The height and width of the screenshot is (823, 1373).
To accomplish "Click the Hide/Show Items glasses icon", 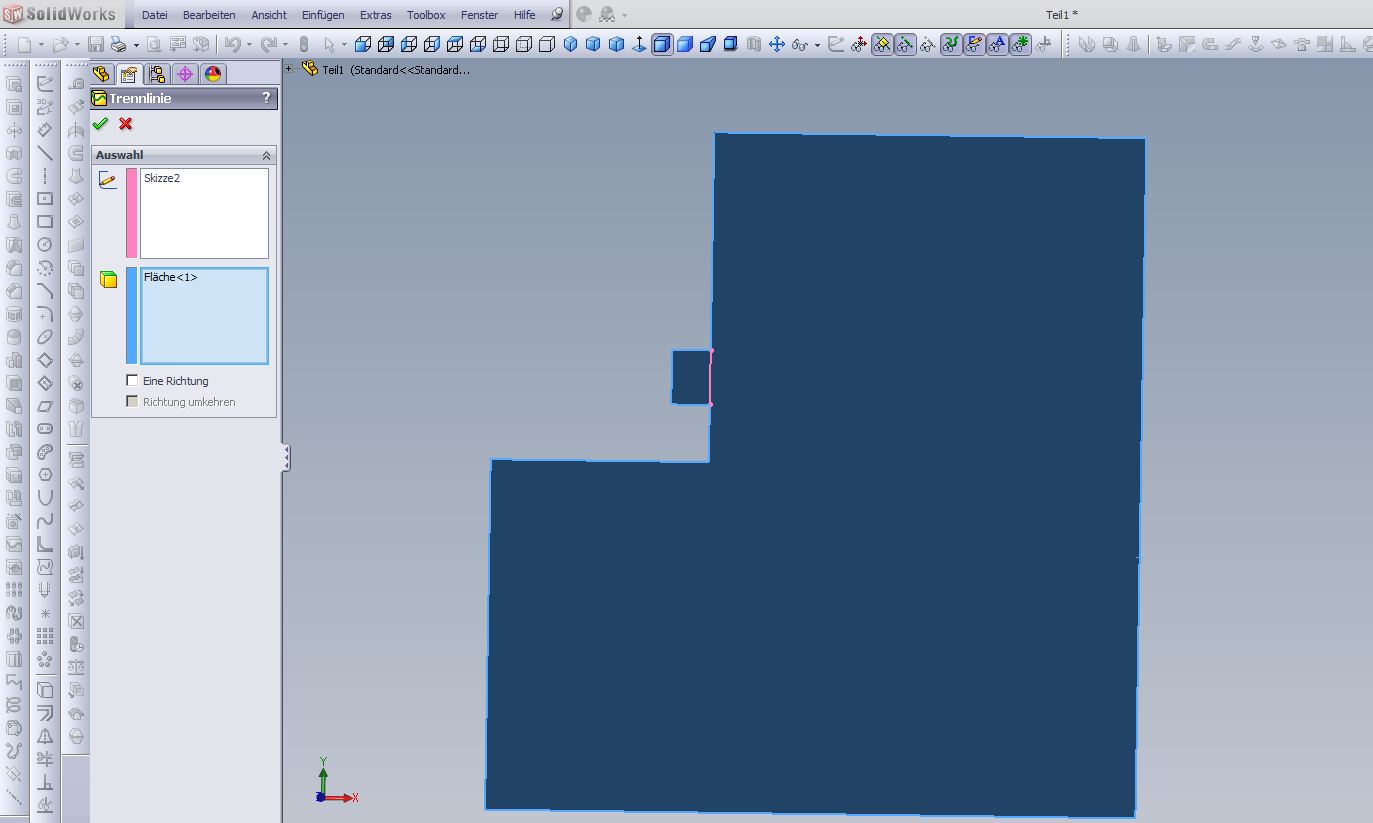I will pyautogui.click(x=800, y=44).
